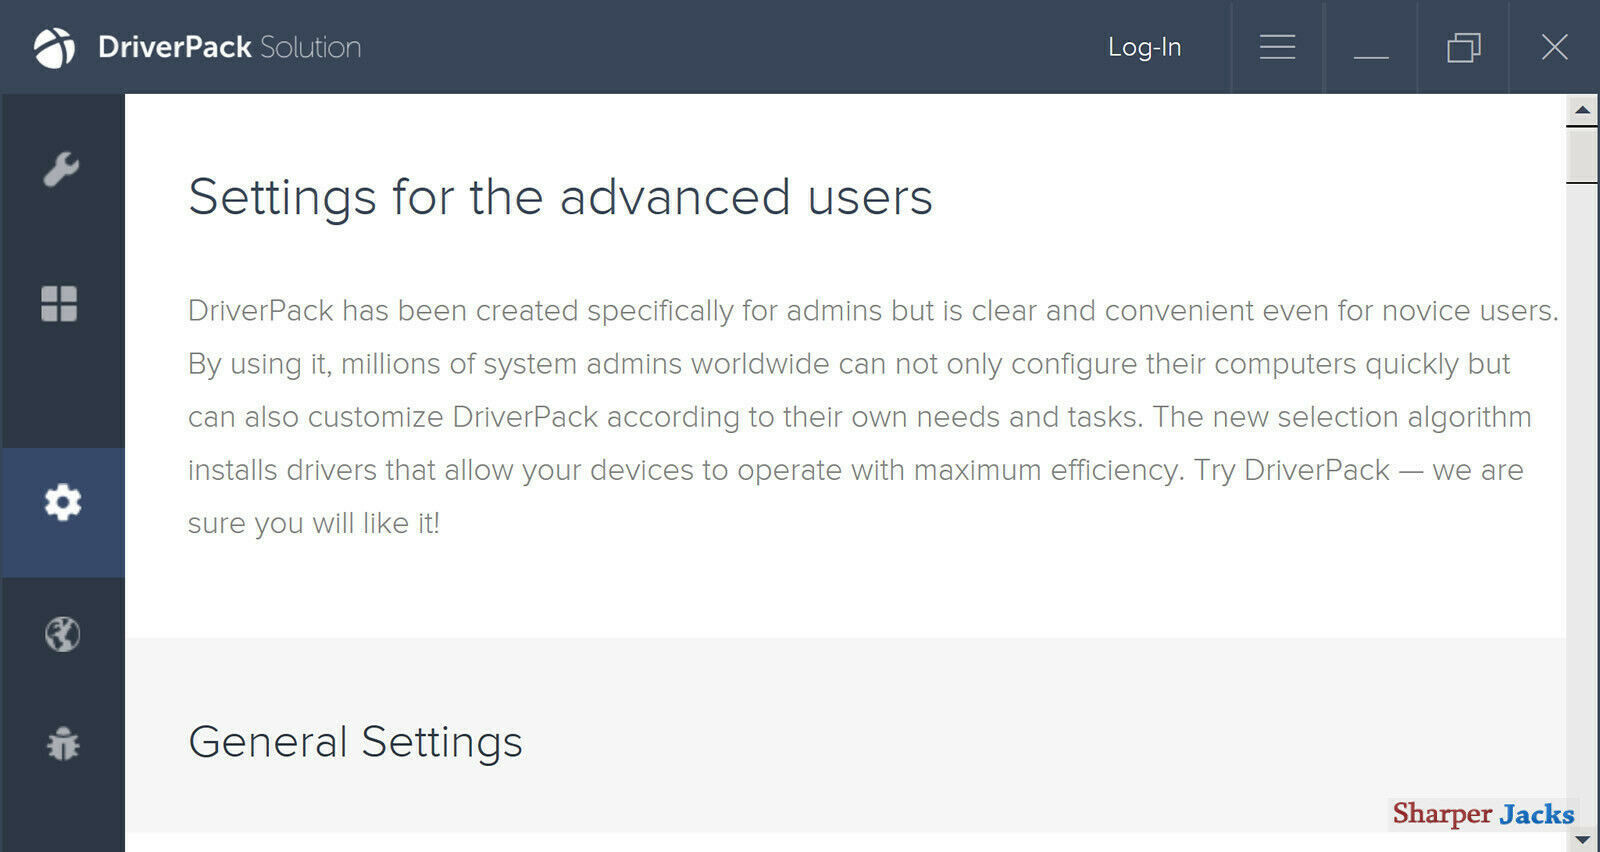Click the 'Settings for the advanced users' heading
1600x852 pixels.
pos(560,197)
